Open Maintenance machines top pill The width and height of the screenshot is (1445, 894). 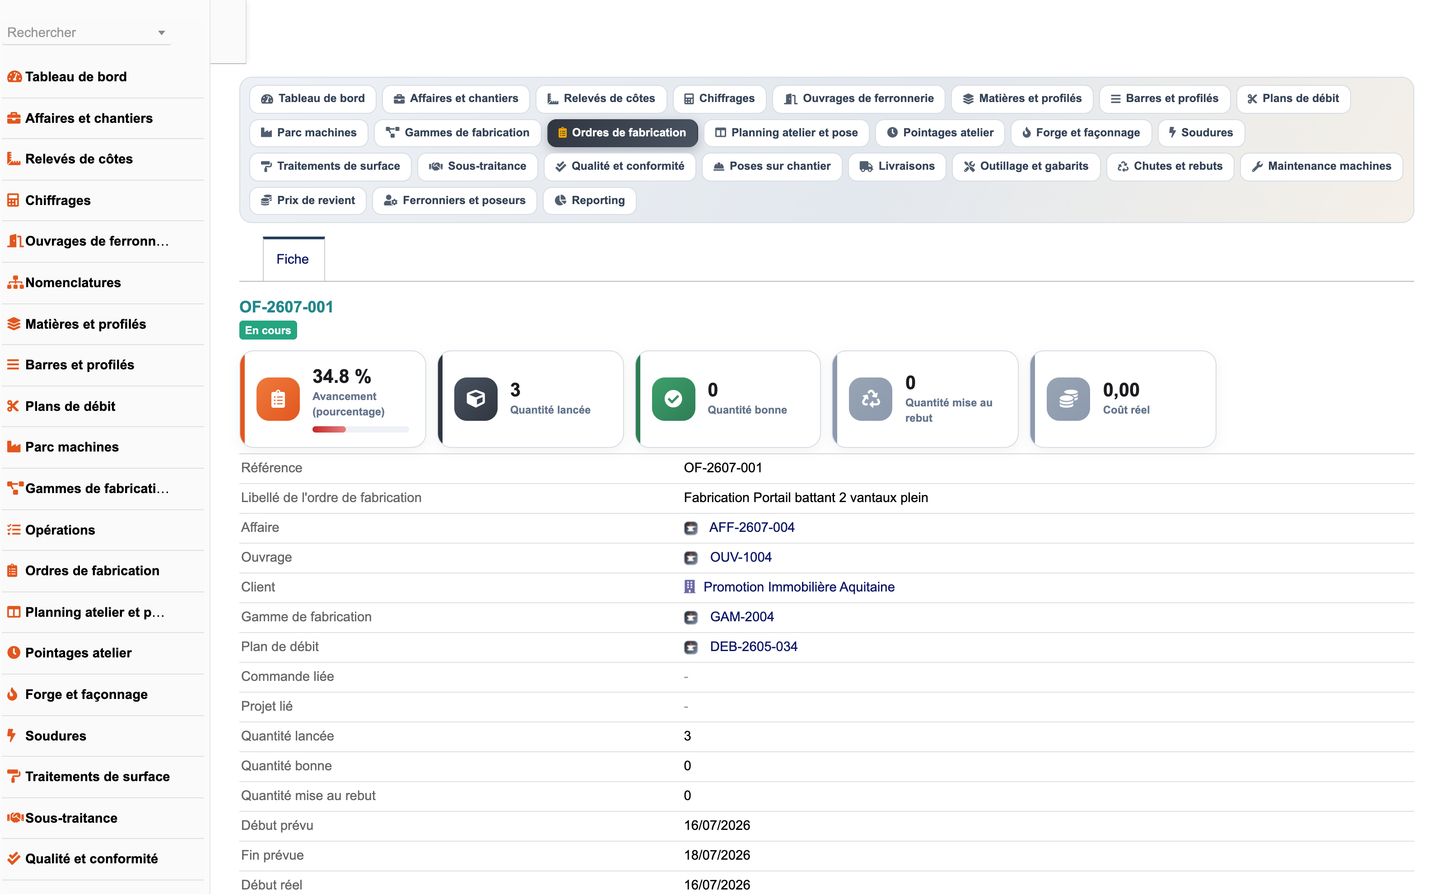click(1321, 167)
